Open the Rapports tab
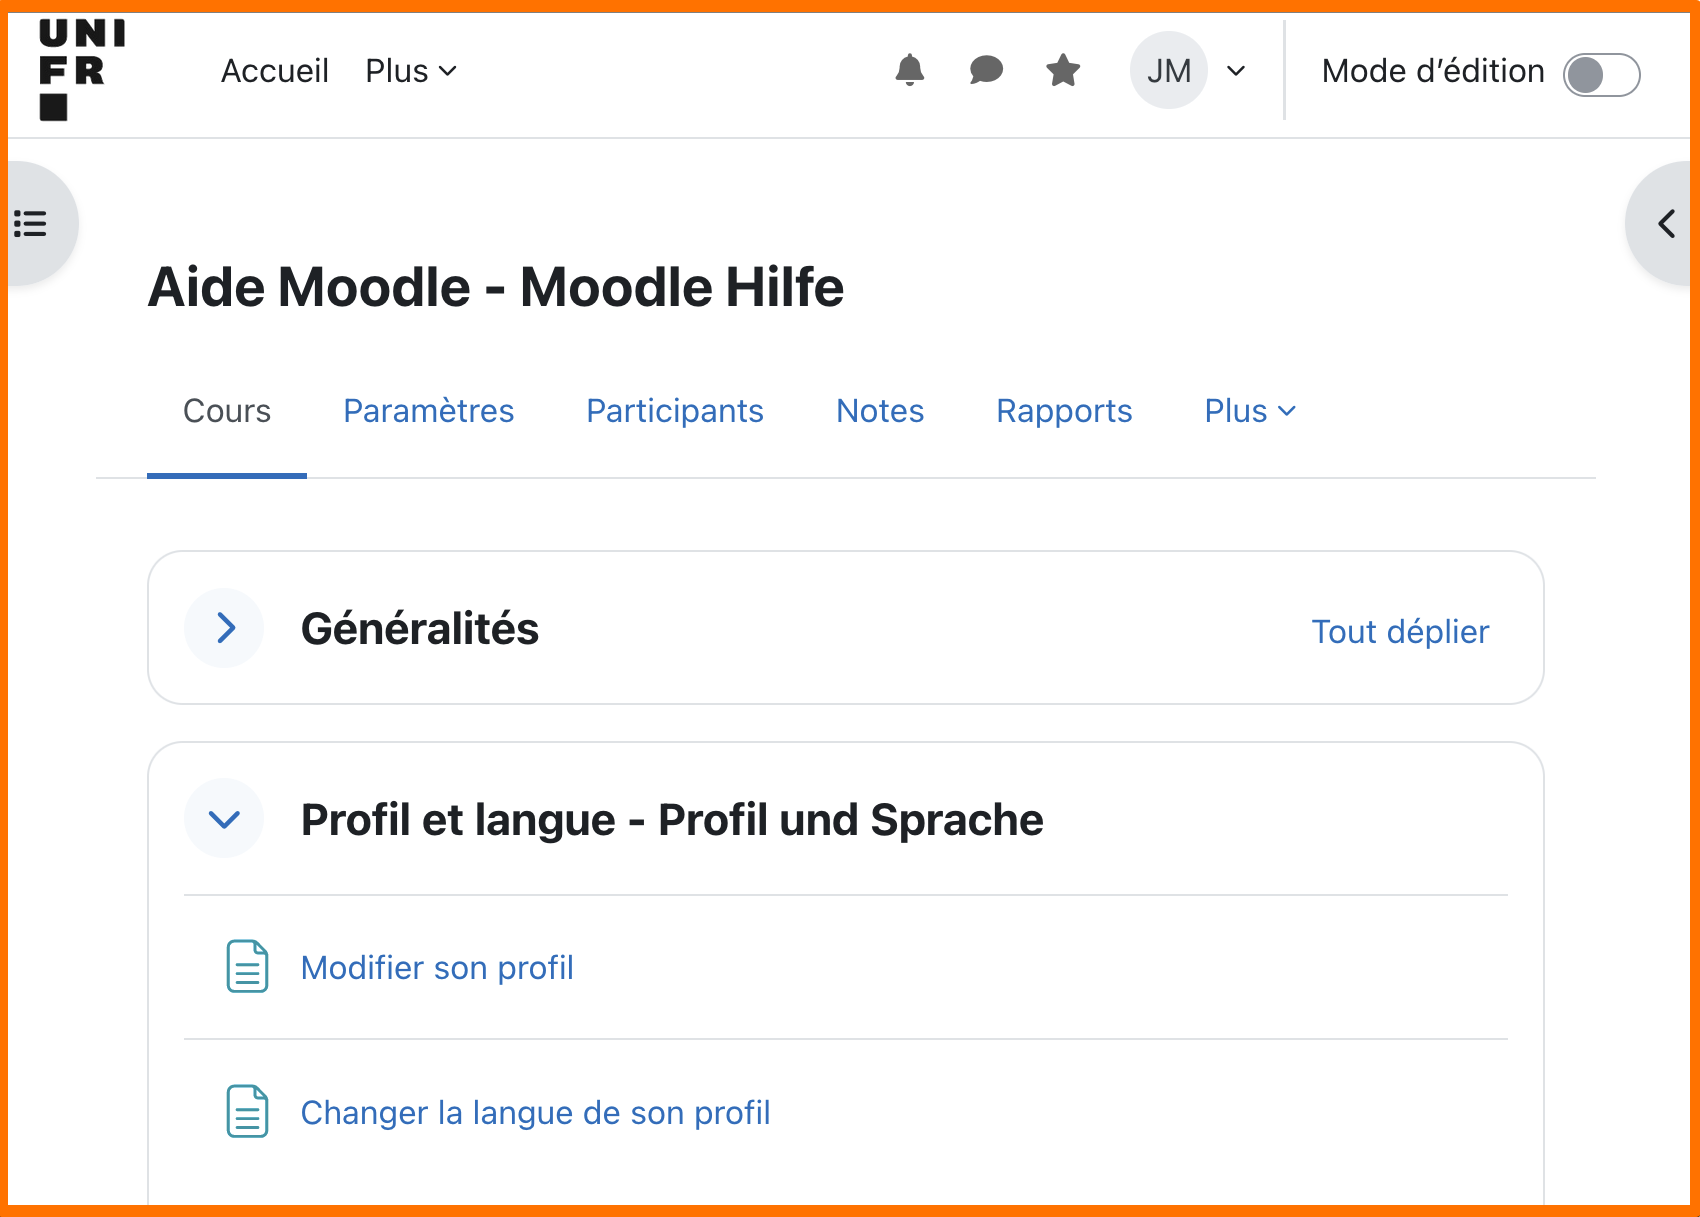 [1063, 410]
